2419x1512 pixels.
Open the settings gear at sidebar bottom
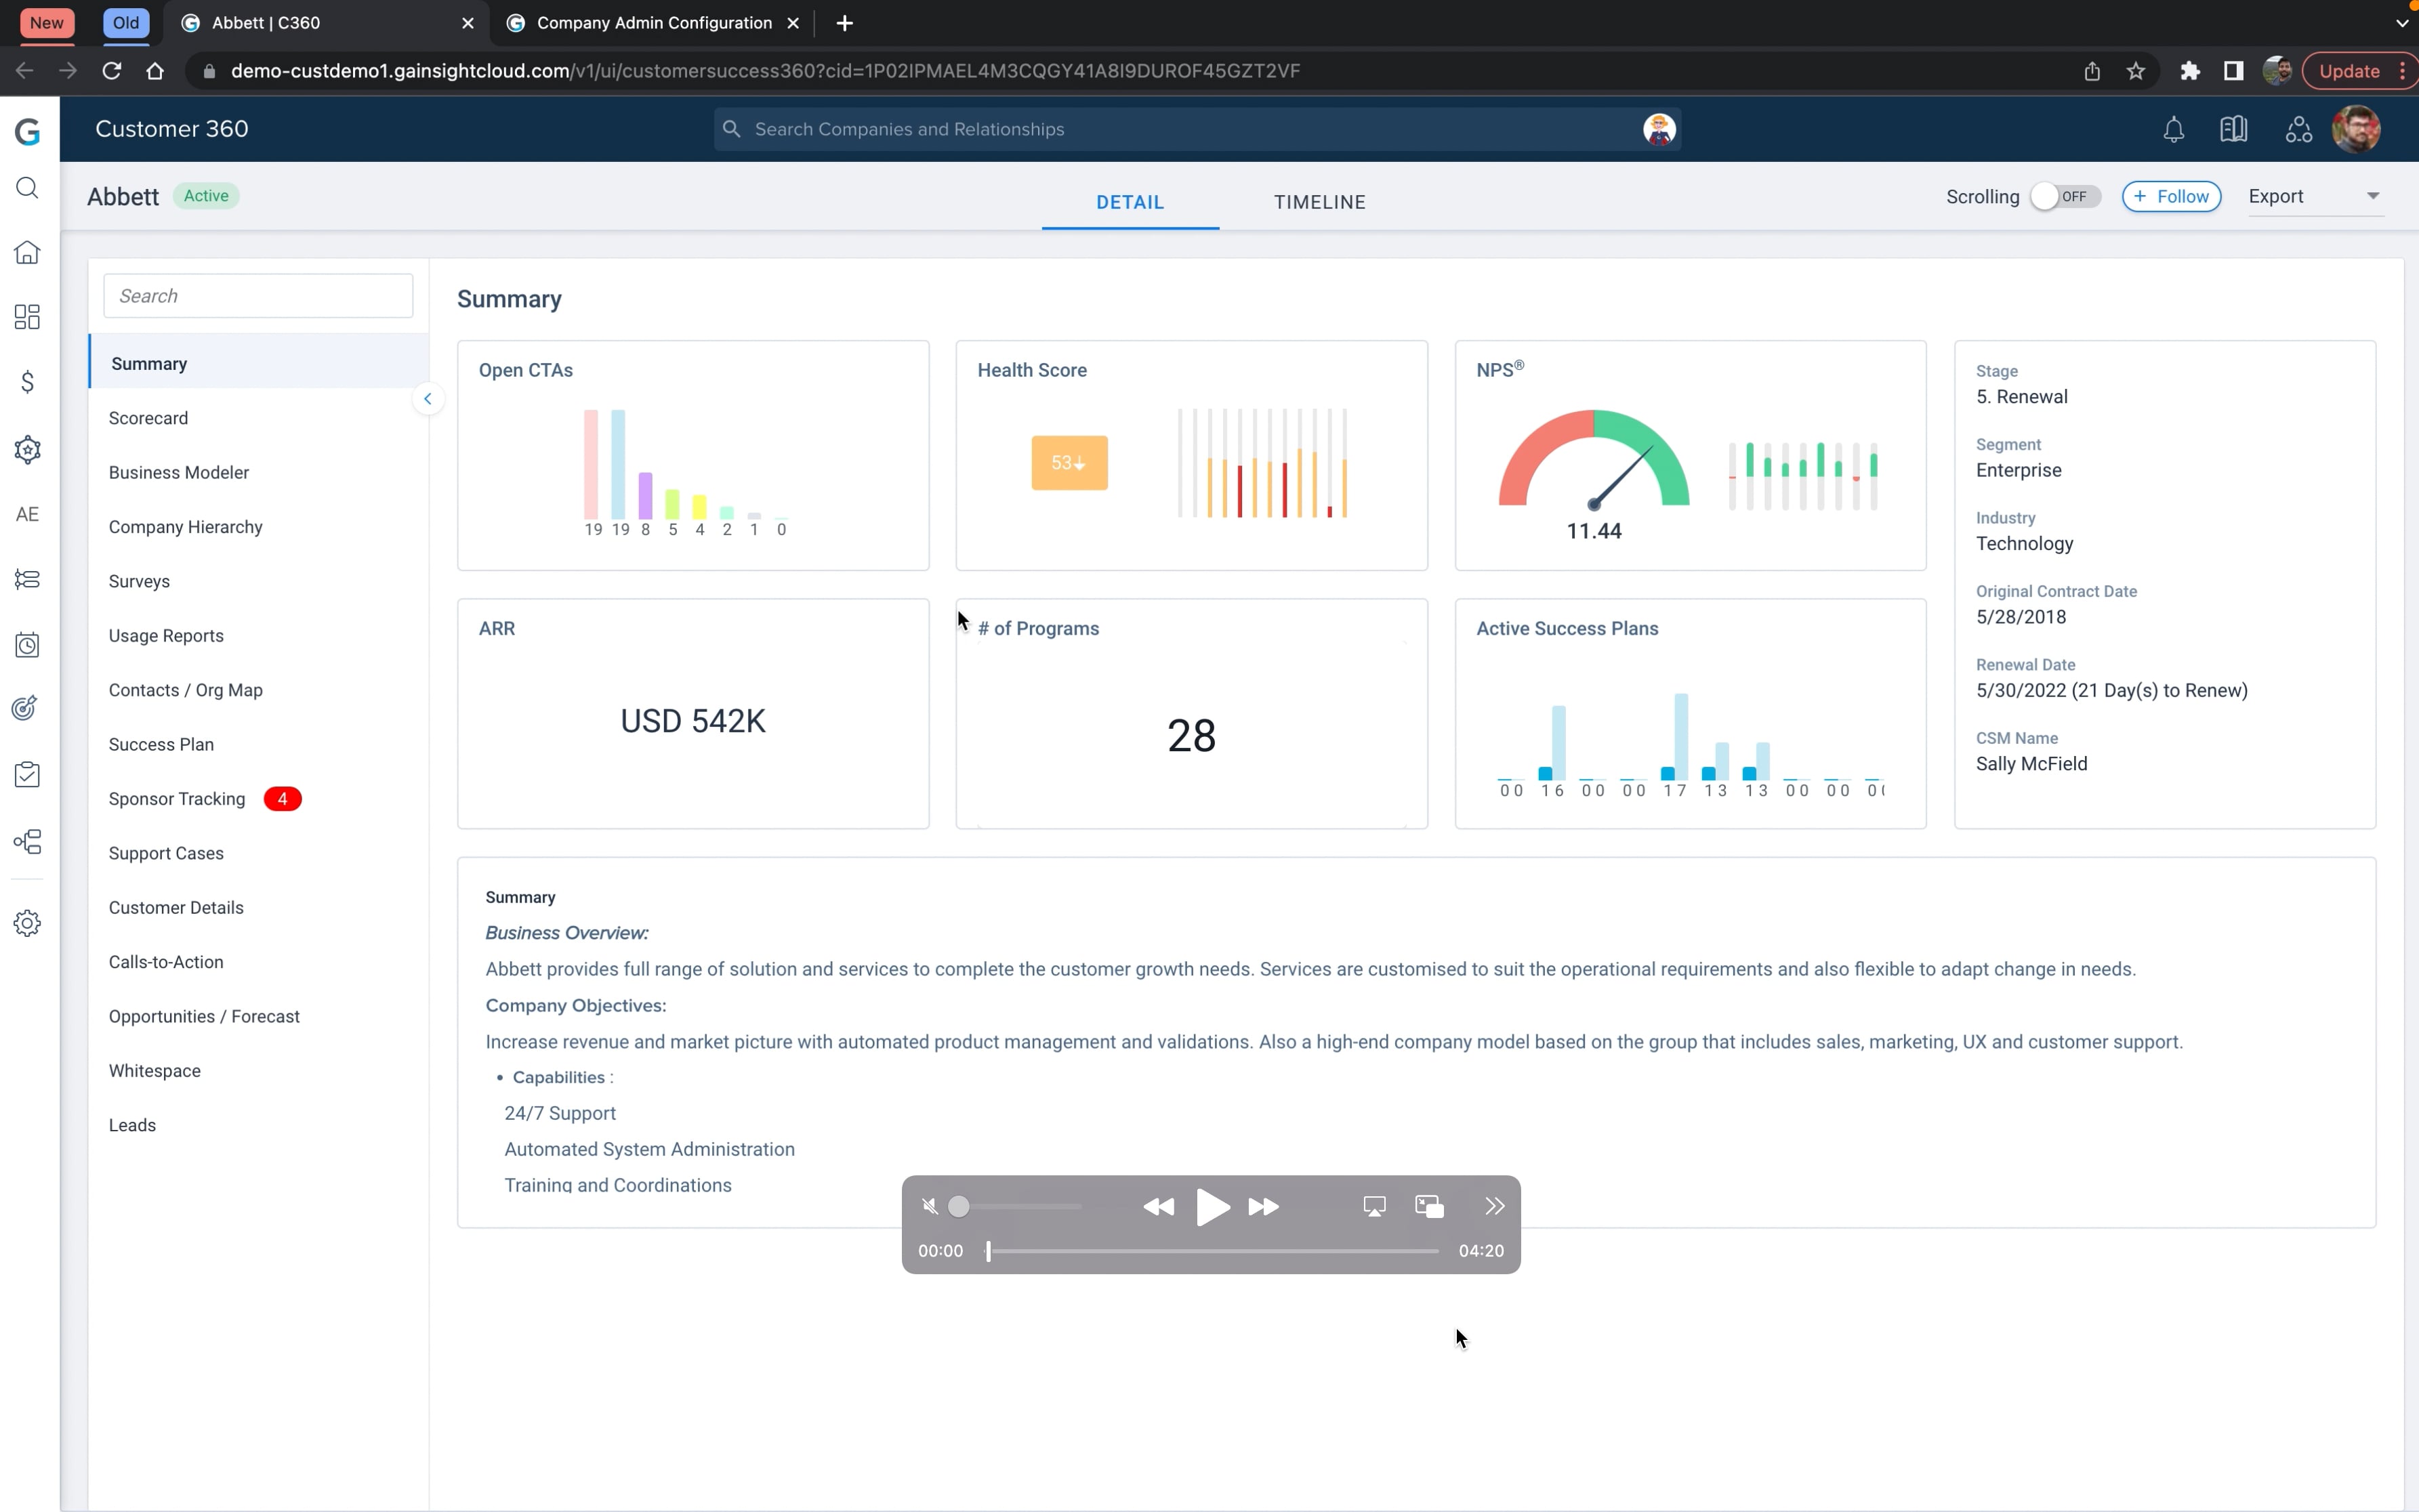pyautogui.click(x=27, y=923)
